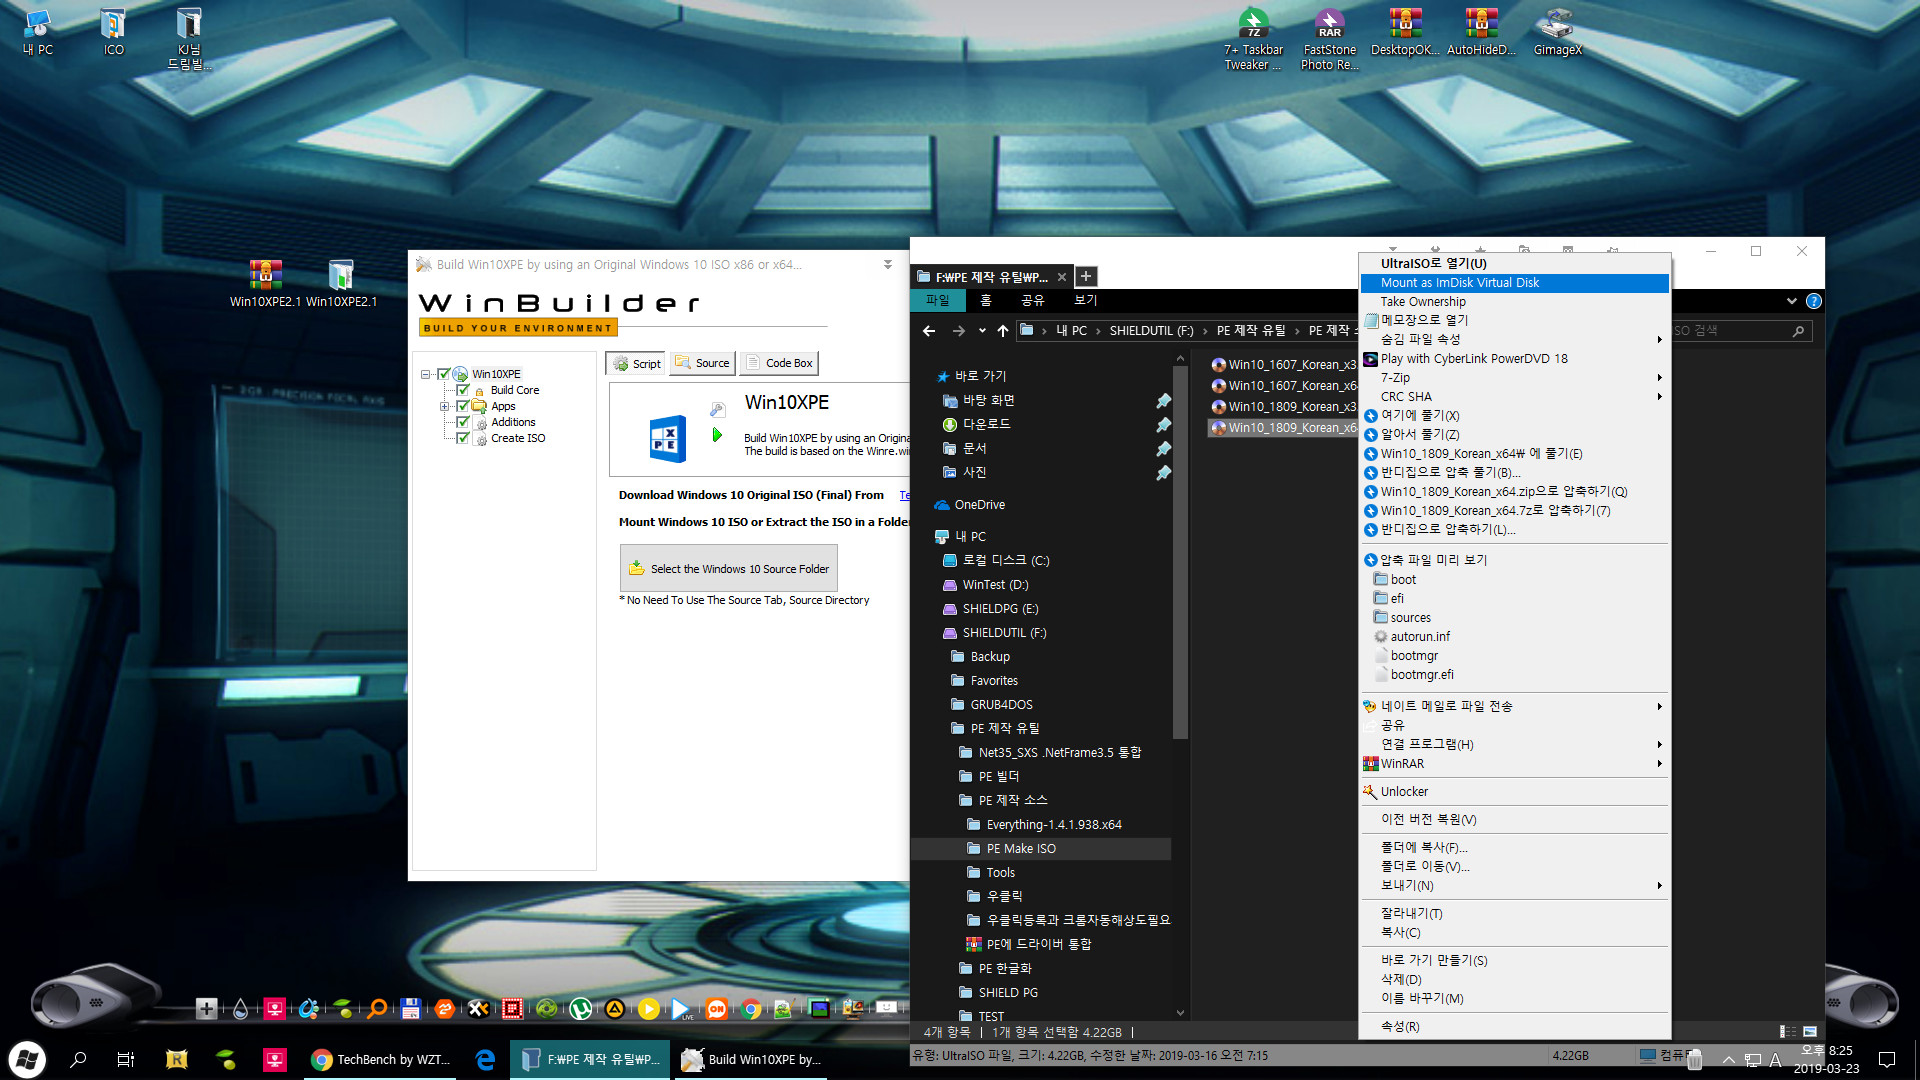Open Edge browser from taskbar
Screen dimensions: 1920x1080
click(485, 1059)
